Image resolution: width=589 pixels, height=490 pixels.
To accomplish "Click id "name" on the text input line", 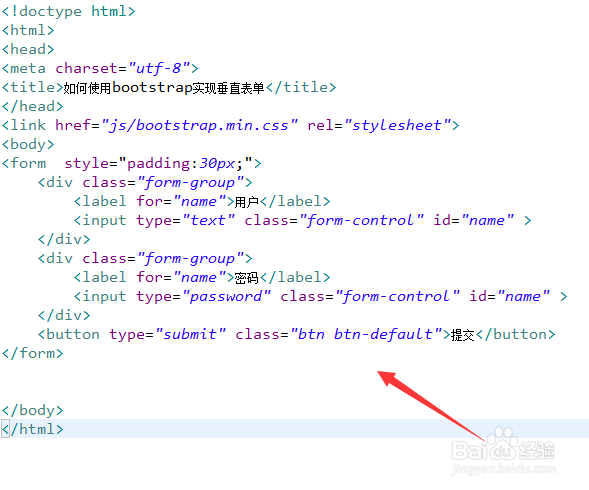I will tap(474, 221).
